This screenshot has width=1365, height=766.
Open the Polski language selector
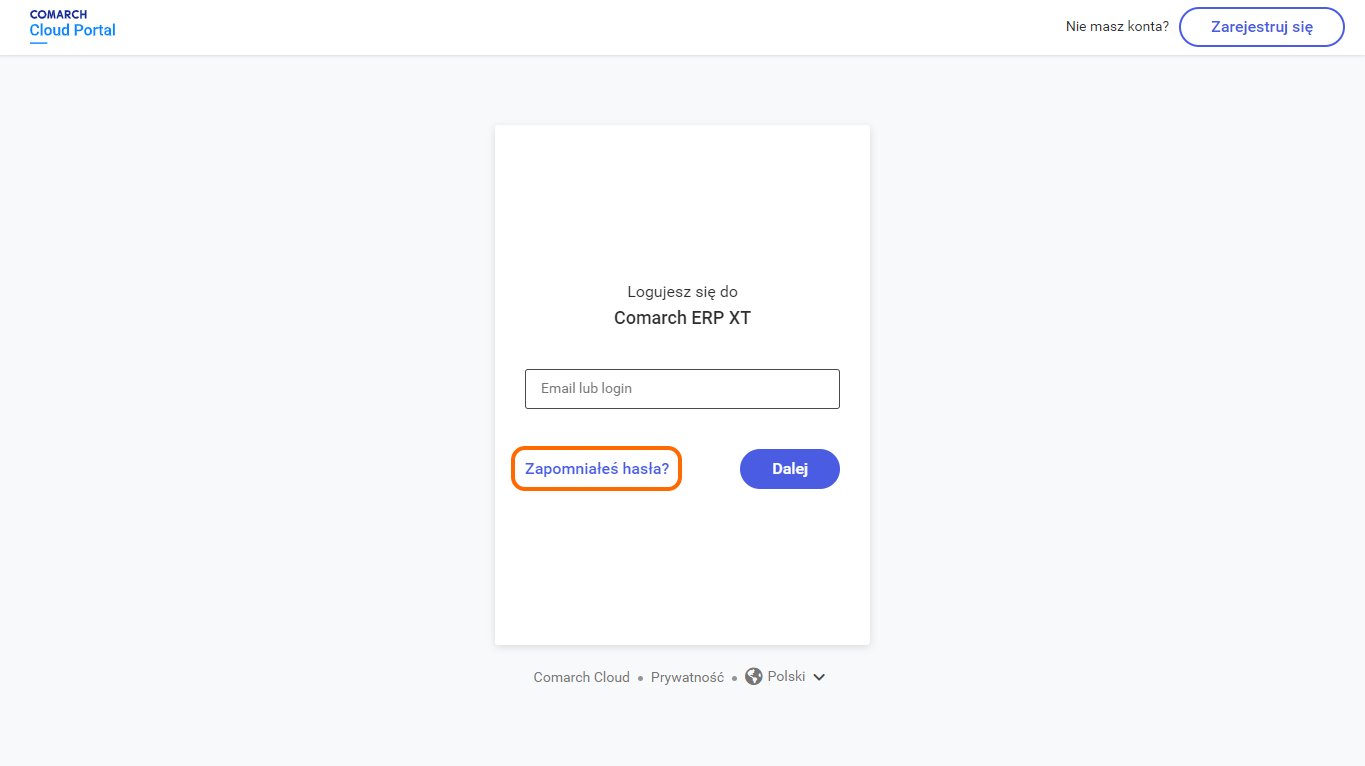tap(786, 677)
